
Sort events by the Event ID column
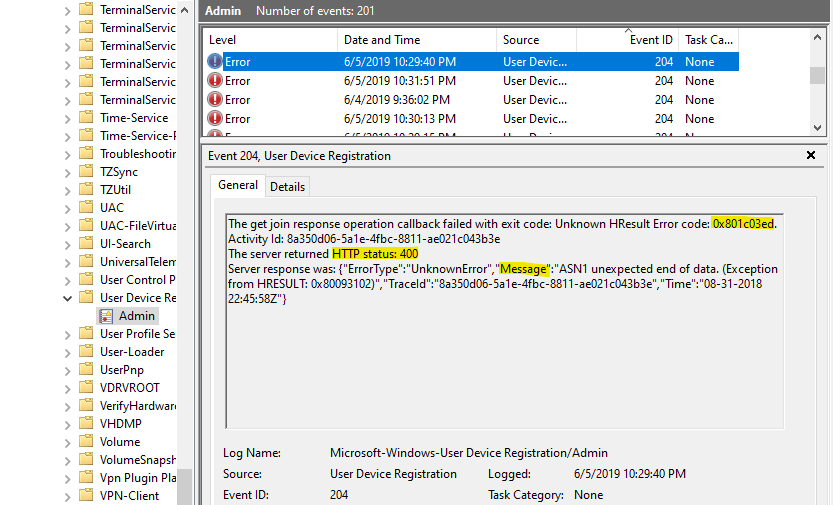click(651, 40)
